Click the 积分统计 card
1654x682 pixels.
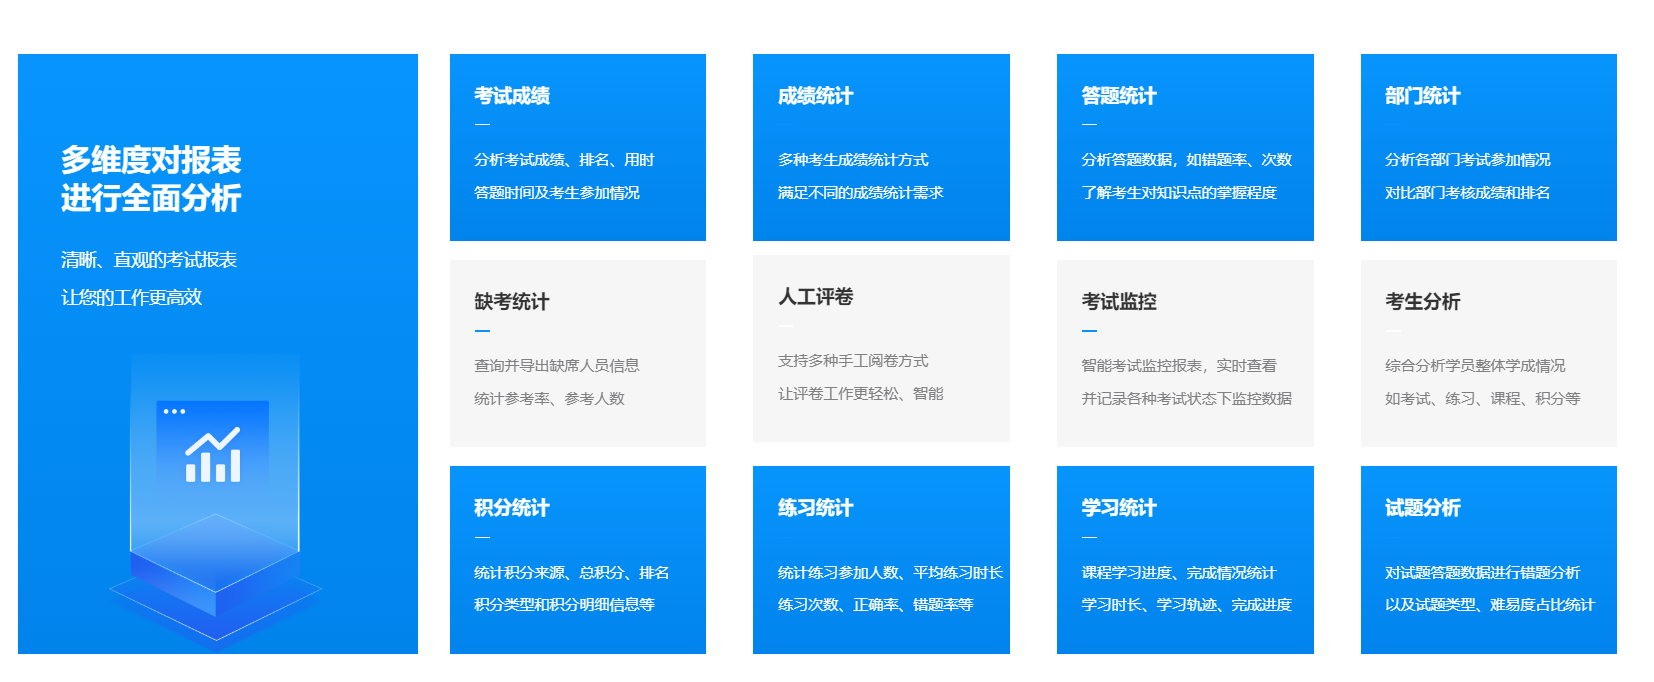click(577, 559)
